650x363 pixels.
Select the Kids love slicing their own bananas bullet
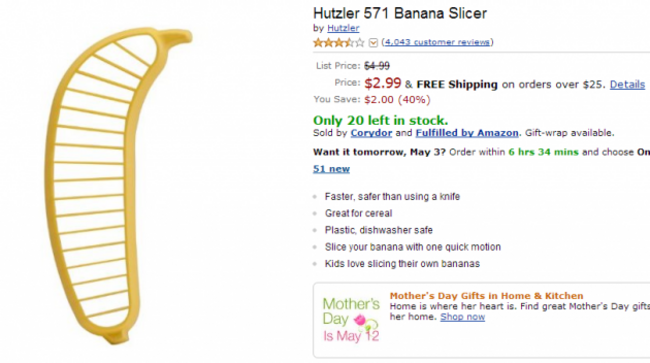tap(402, 264)
